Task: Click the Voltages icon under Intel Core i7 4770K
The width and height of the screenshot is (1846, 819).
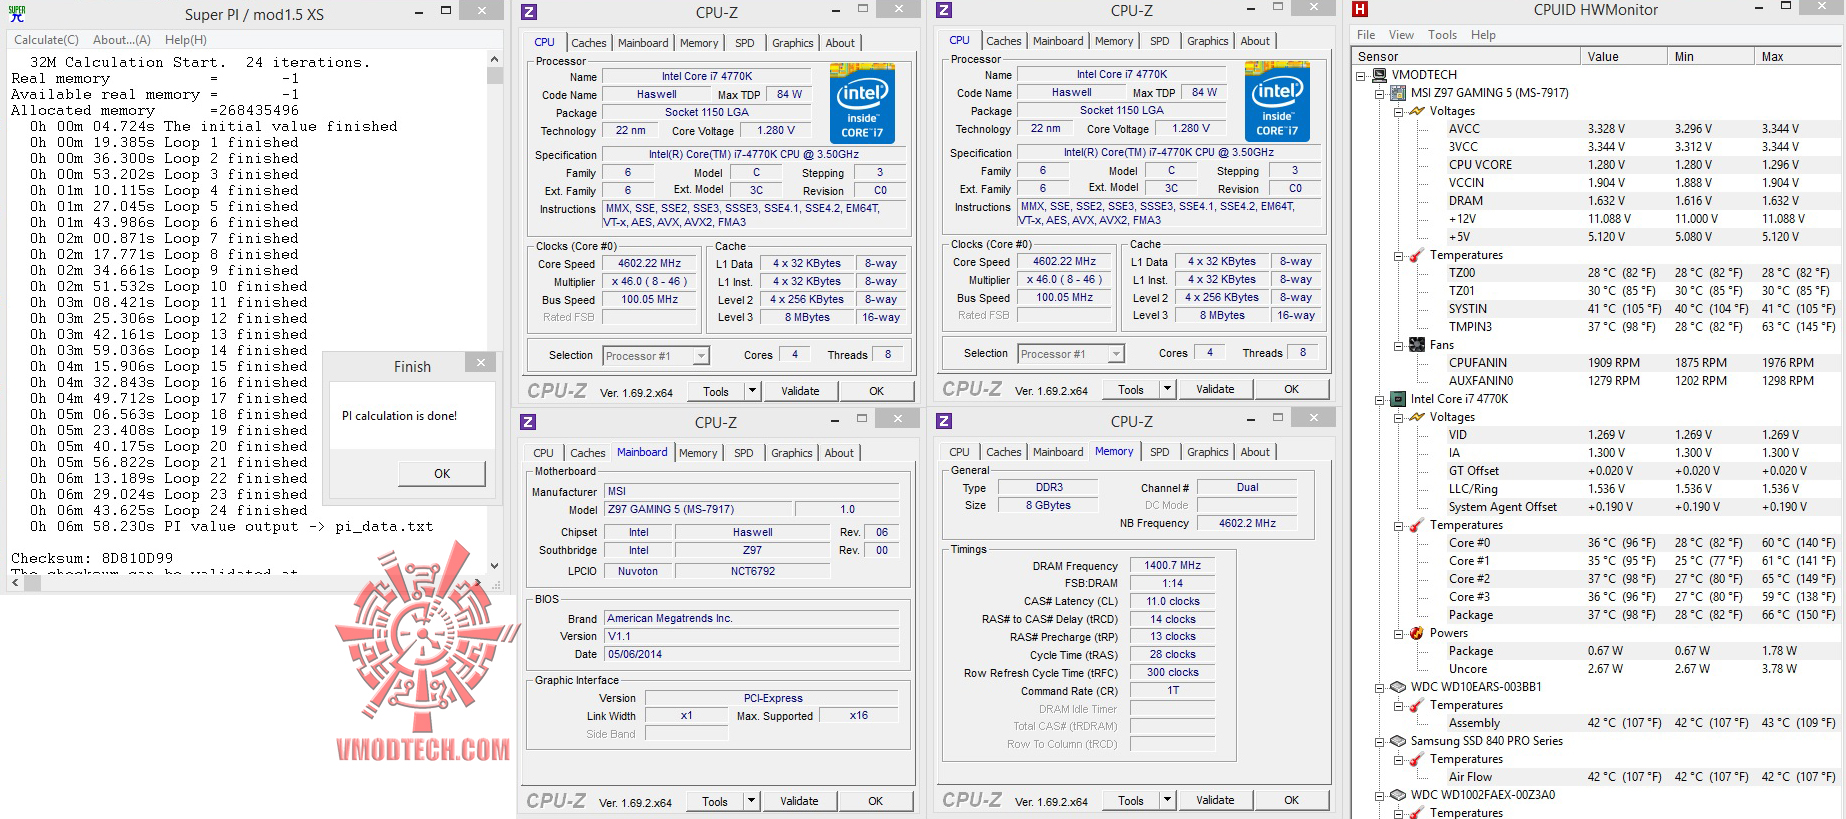Action: click(x=1417, y=417)
